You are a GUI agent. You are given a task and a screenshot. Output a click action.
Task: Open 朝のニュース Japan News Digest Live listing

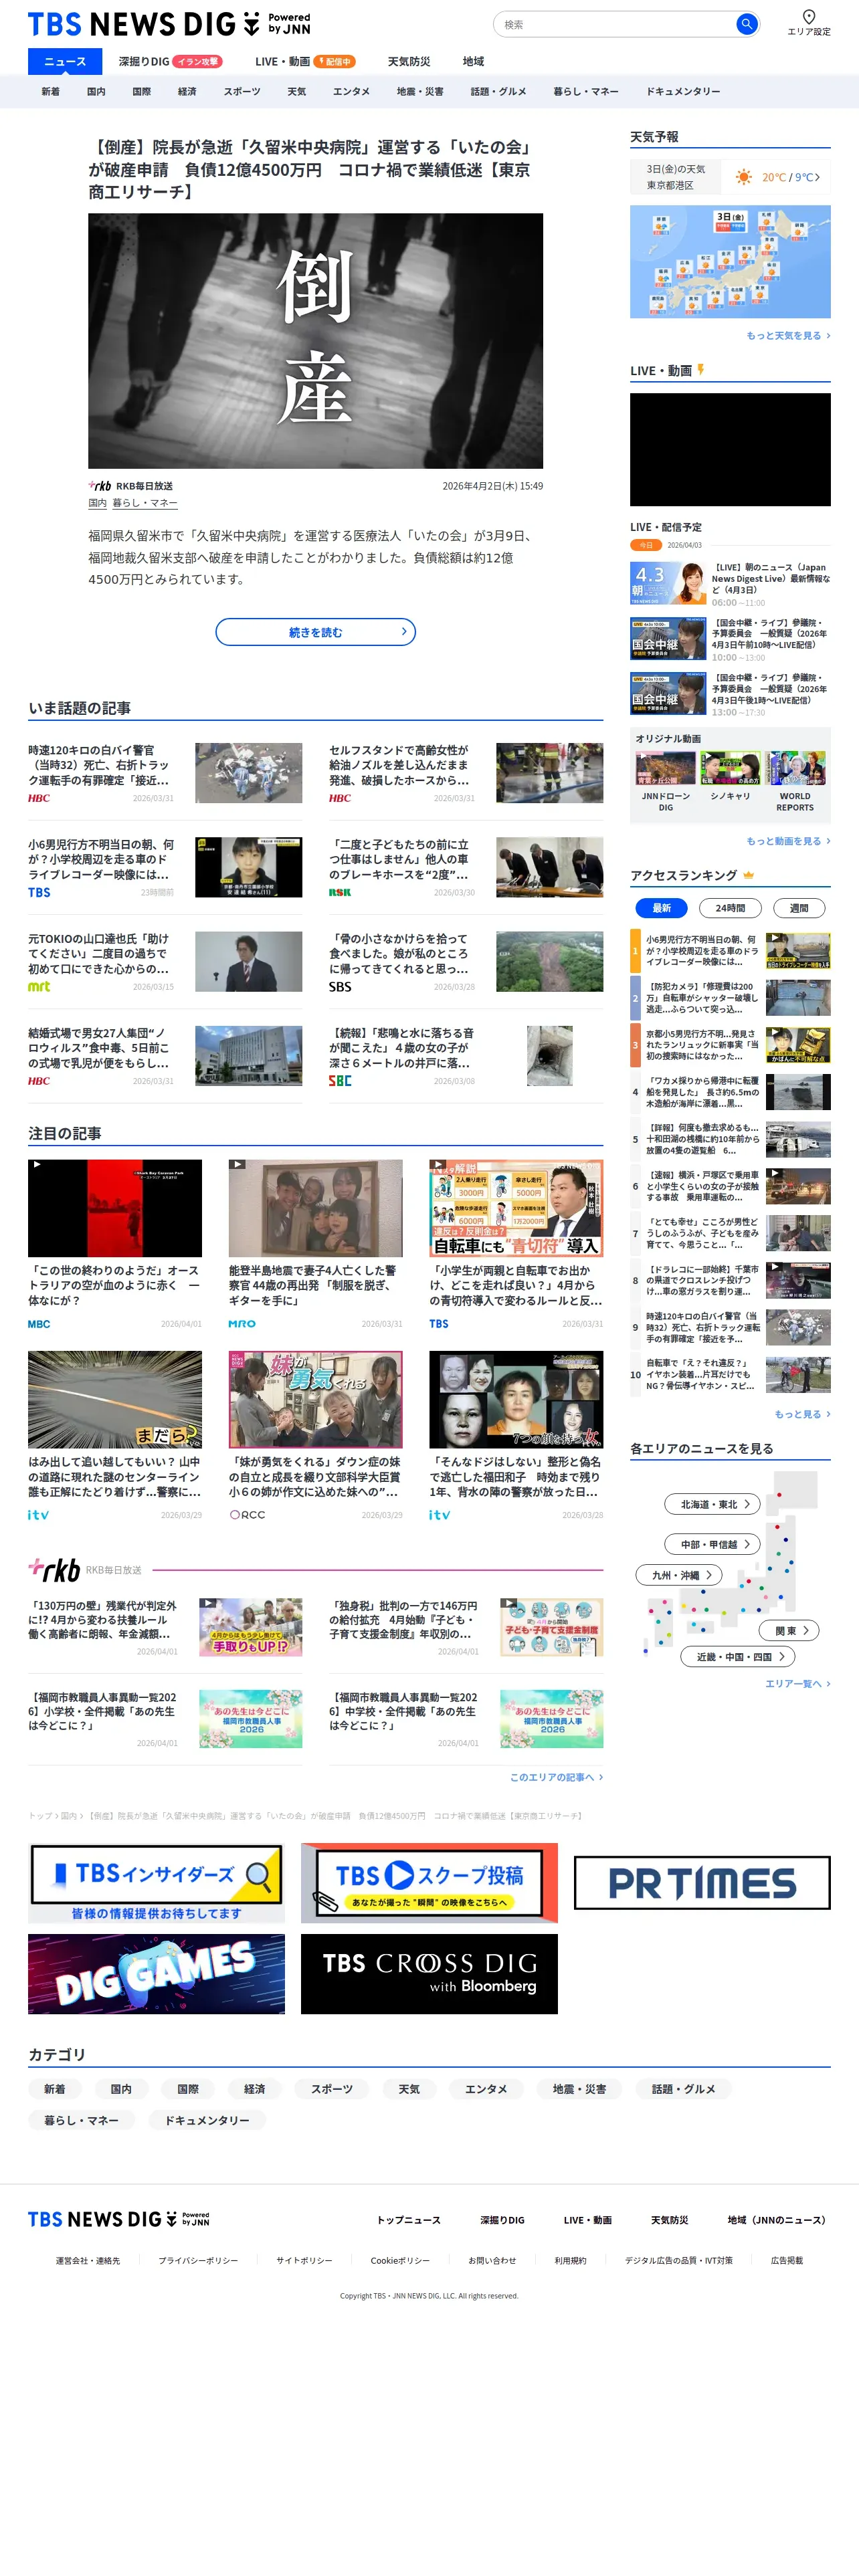(730, 584)
